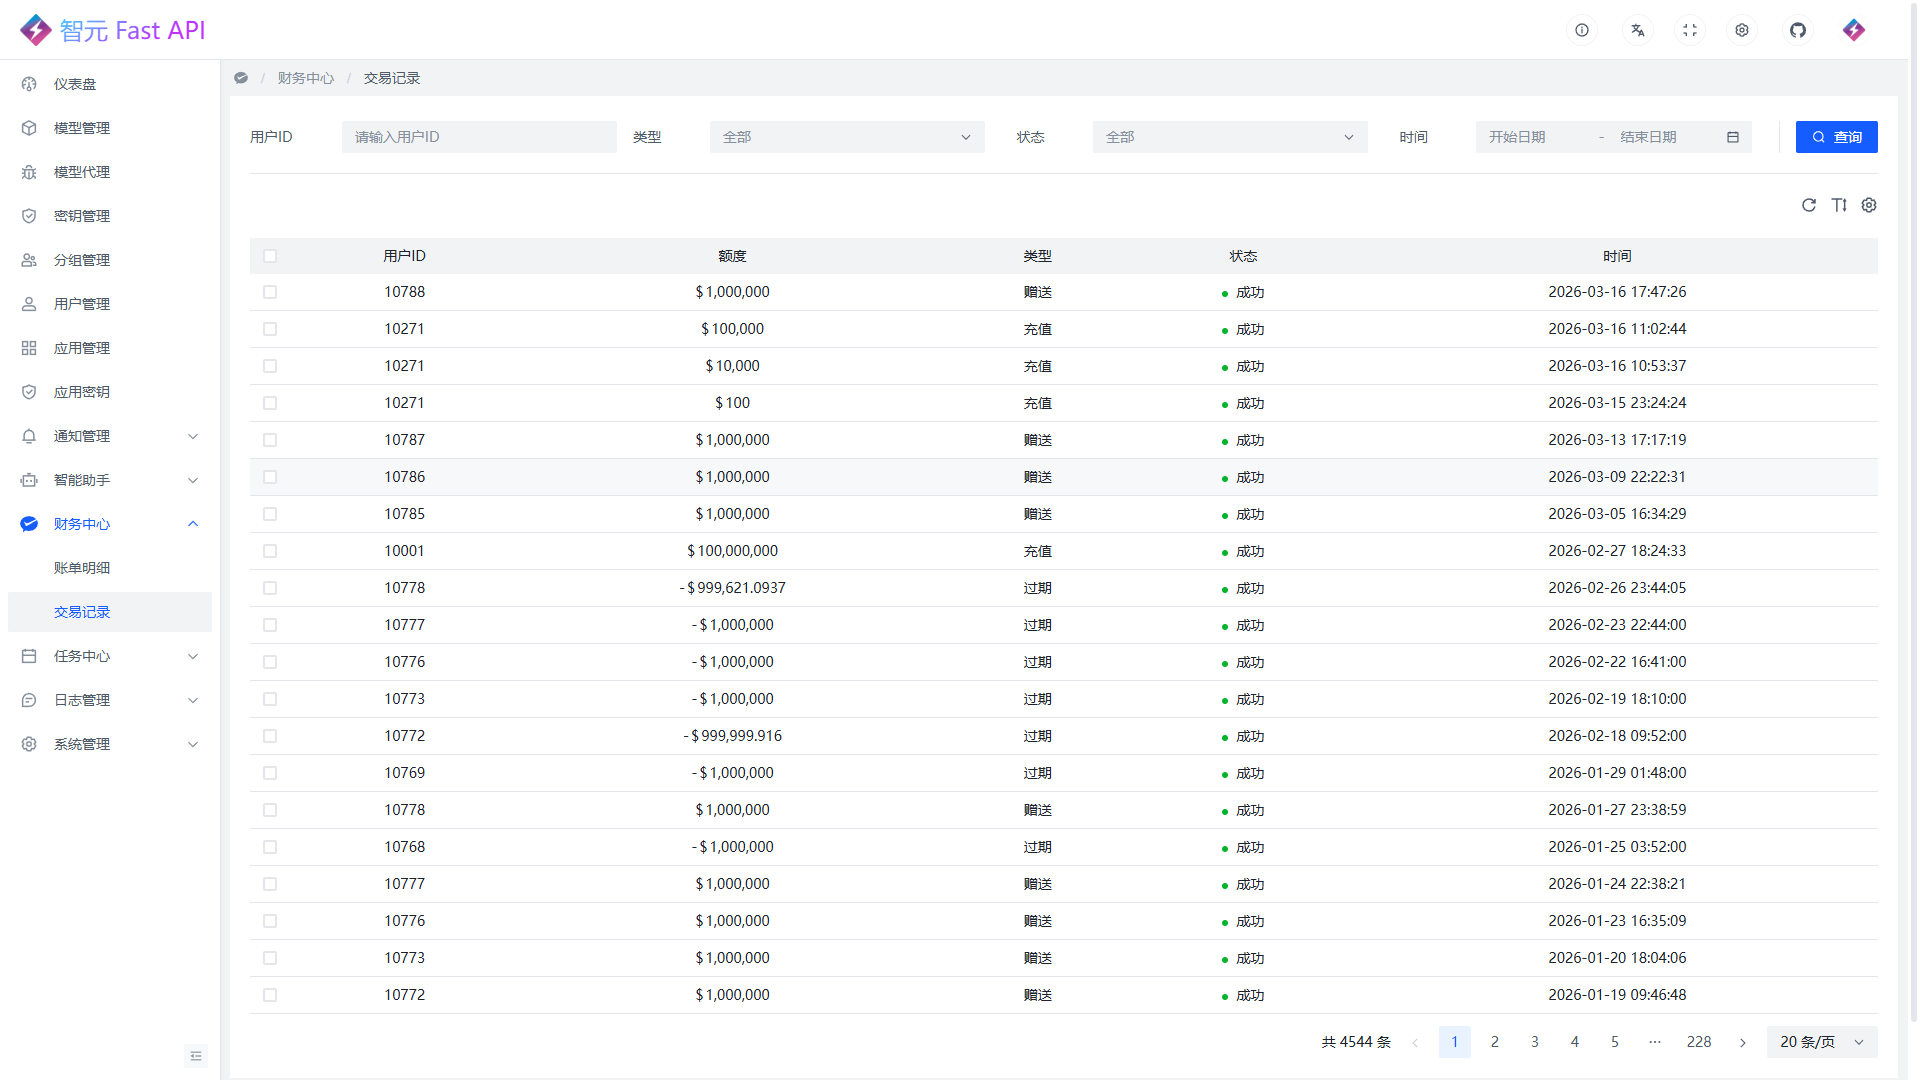Open table column settings gear
The height and width of the screenshot is (1080, 1920).
(x=1868, y=205)
